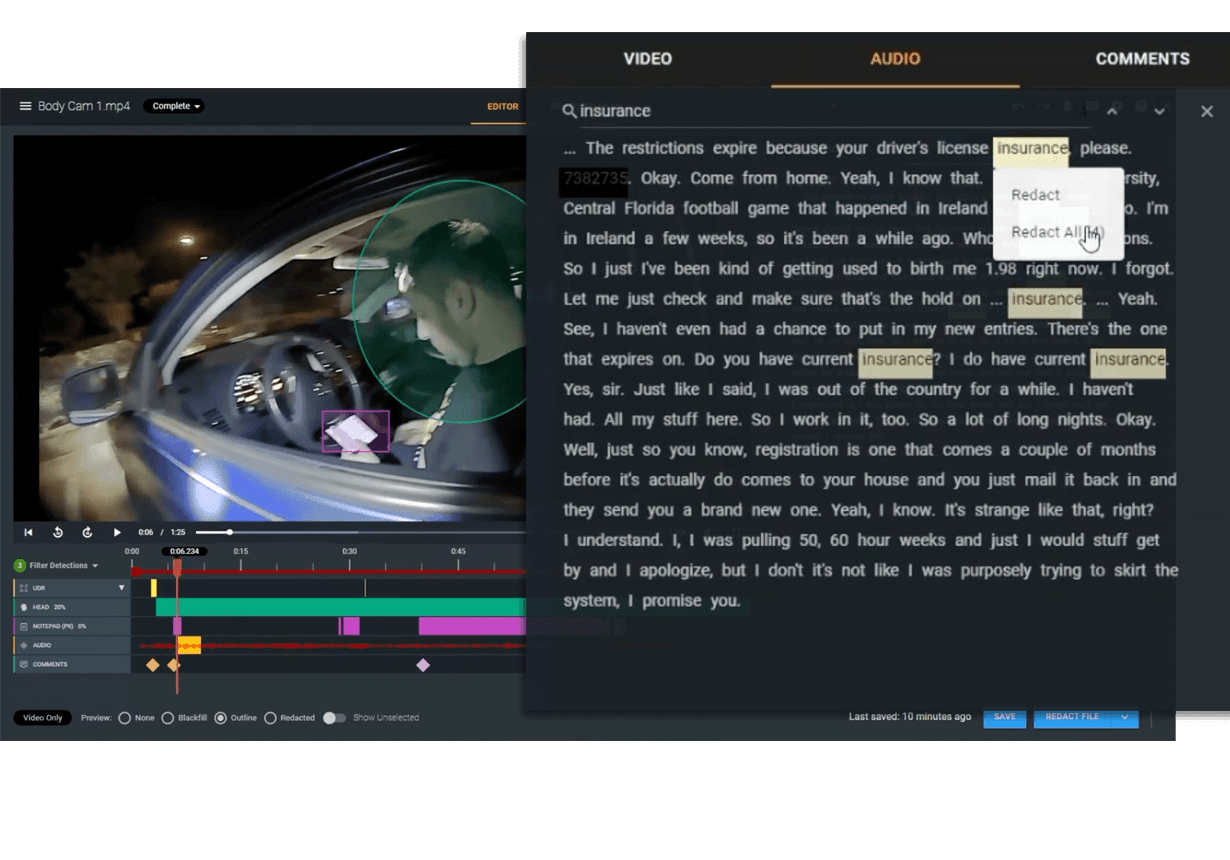The height and width of the screenshot is (860, 1230).
Task: Click the HEAD detection track icon
Action: coord(24,606)
